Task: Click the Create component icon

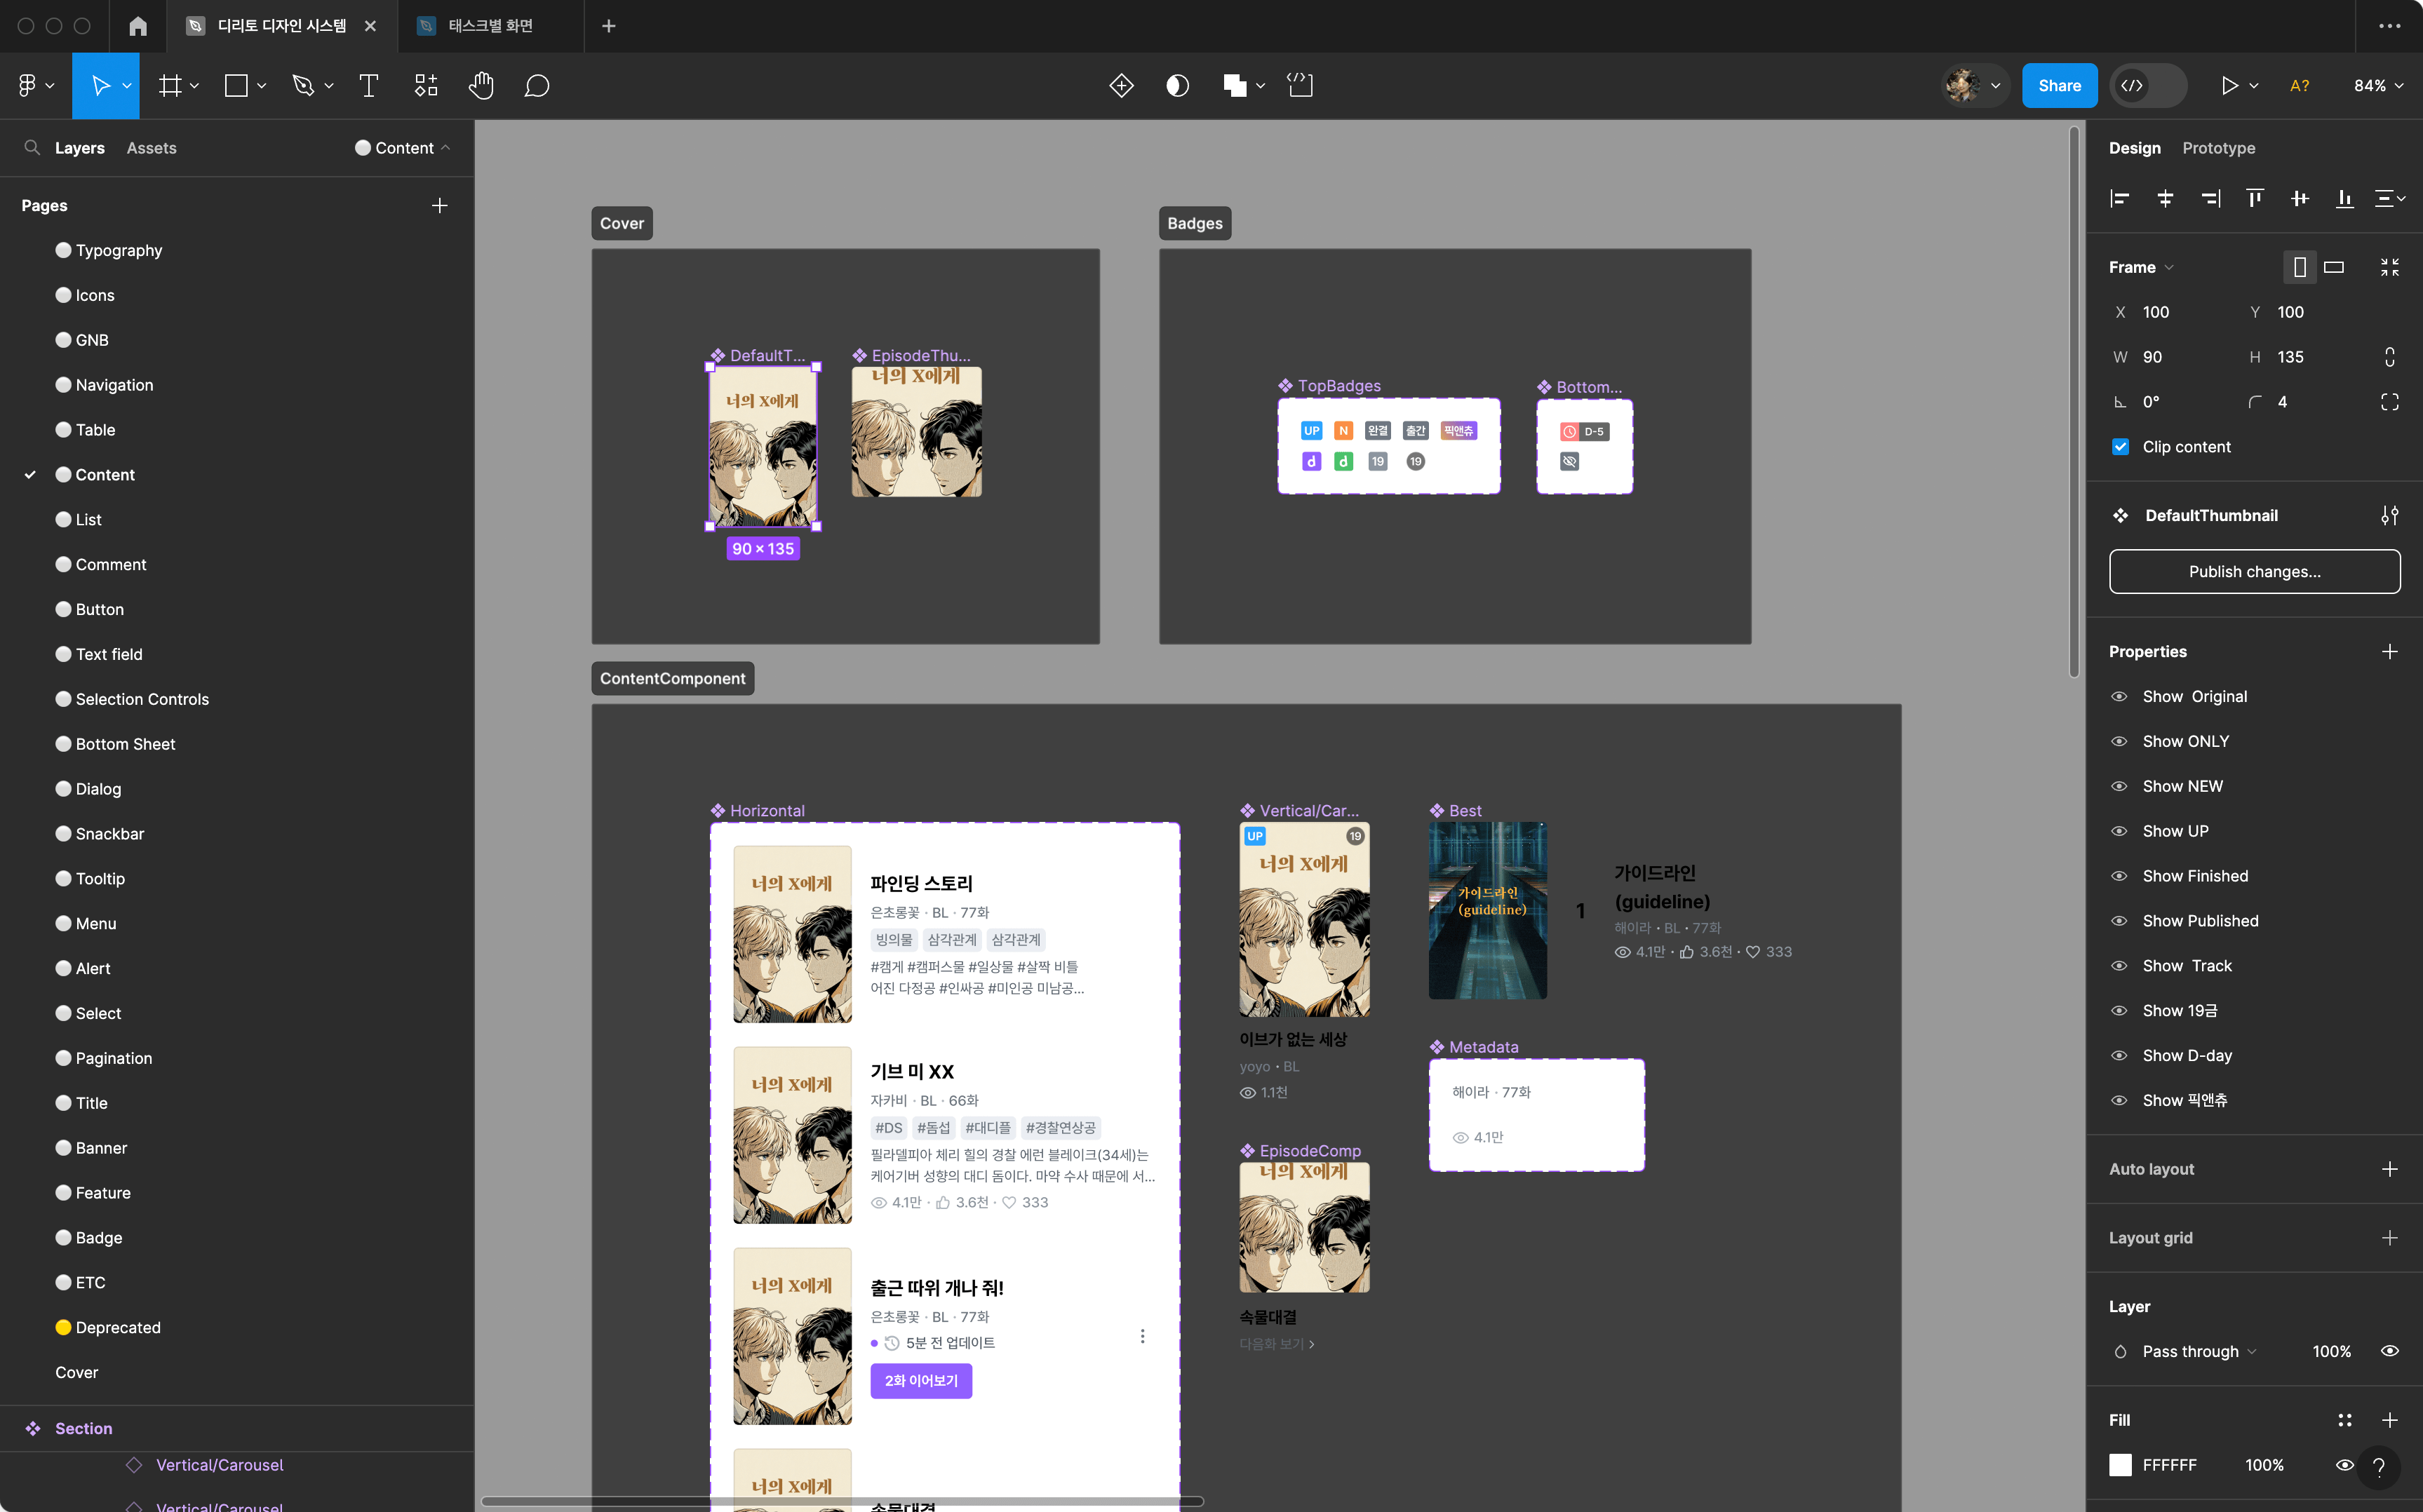Action: 1121,86
